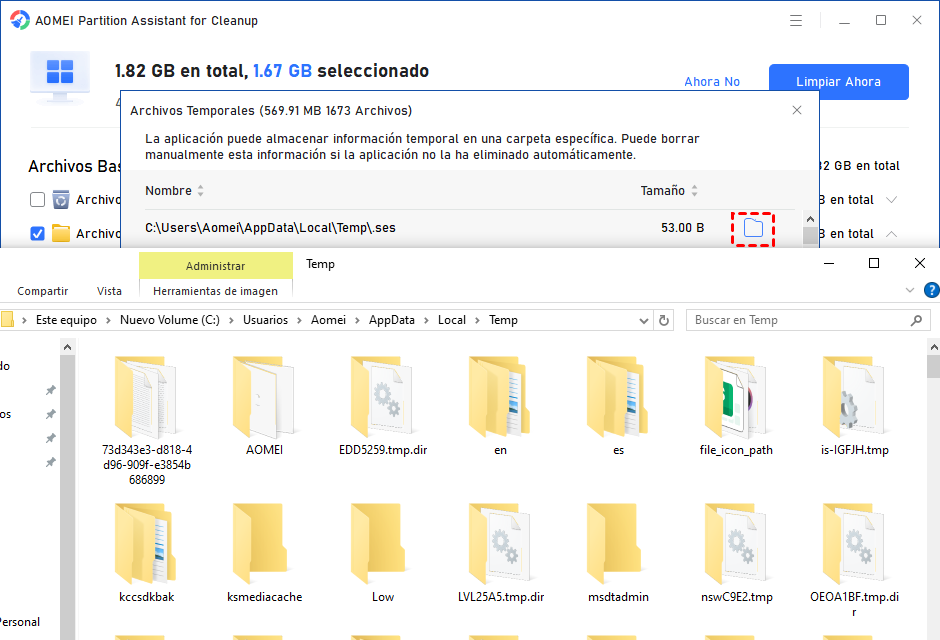Screen dimensions: 940x640
Task: Click the Ahora No link
Action: [x=712, y=81]
